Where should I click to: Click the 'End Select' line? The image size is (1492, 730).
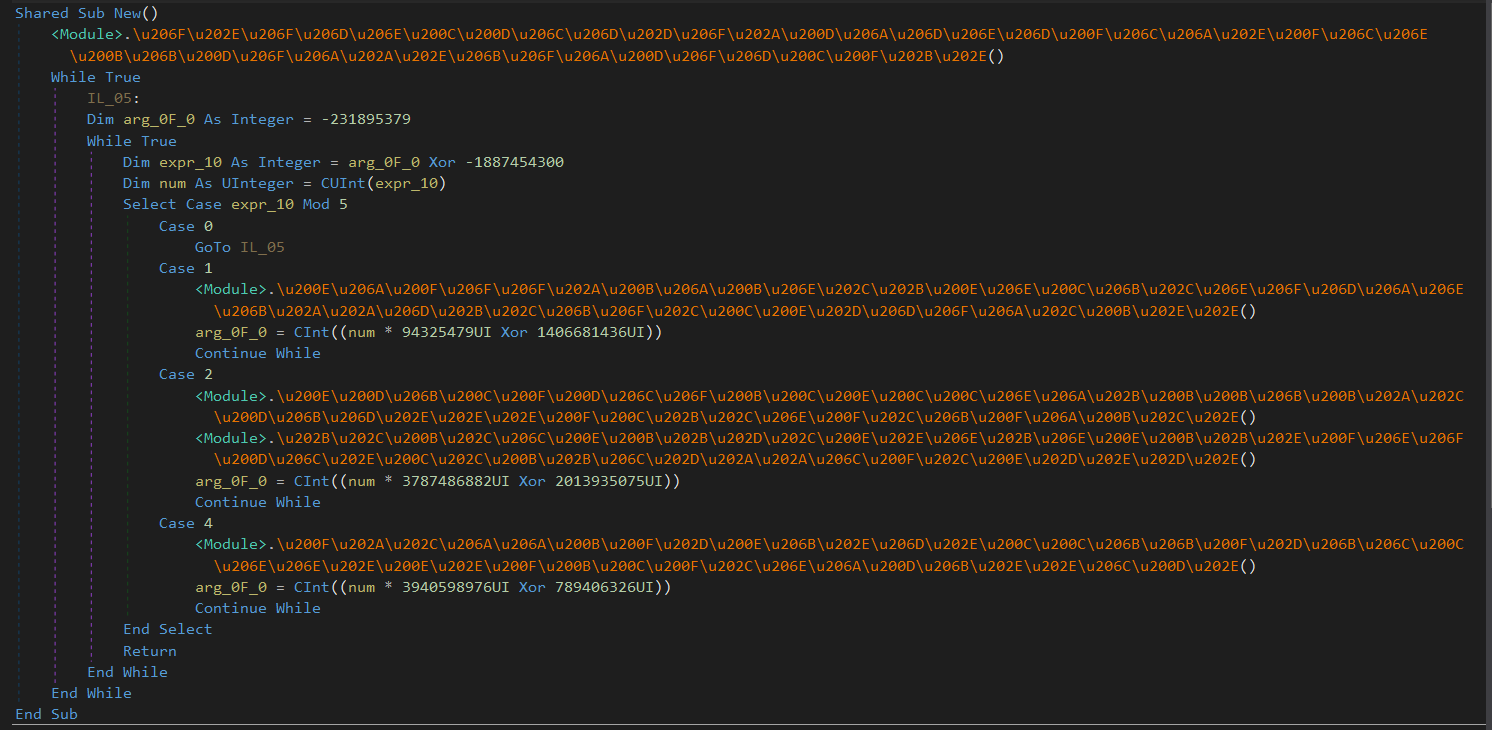click(168, 629)
